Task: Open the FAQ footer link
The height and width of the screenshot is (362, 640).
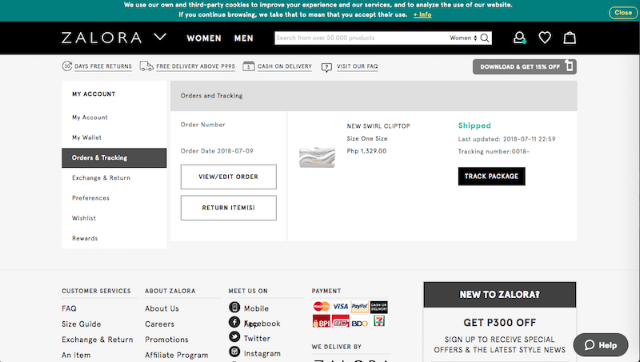Action: tap(69, 309)
